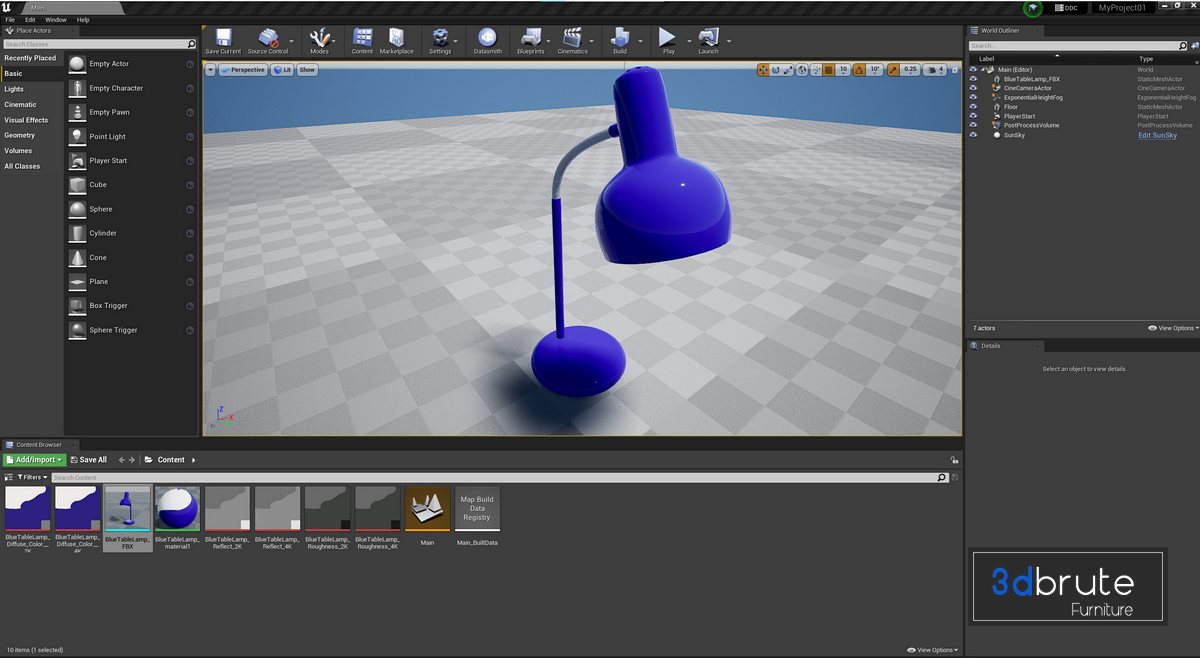The height and width of the screenshot is (658, 1200).
Task: Open the Marketplace from the toolbar
Action: pyautogui.click(x=396, y=40)
